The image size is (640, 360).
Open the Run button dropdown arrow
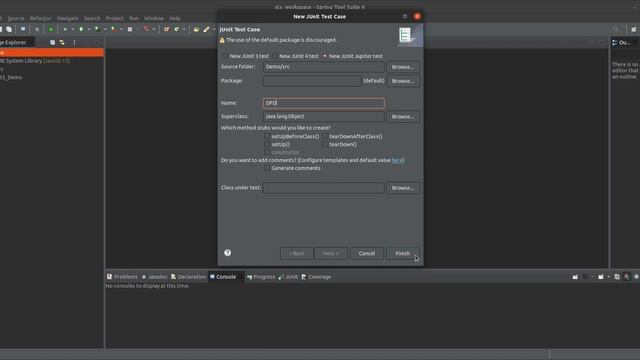coord(89,29)
